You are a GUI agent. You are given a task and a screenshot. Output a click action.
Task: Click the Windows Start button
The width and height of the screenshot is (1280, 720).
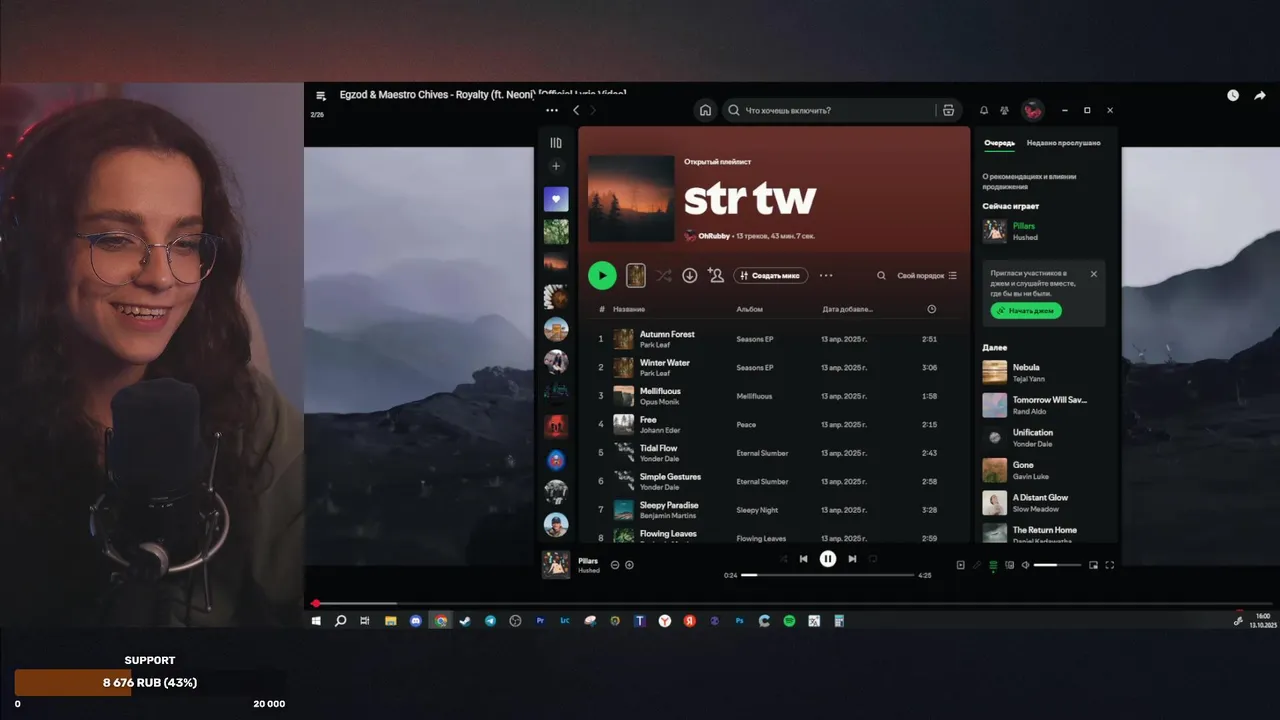pos(316,621)
